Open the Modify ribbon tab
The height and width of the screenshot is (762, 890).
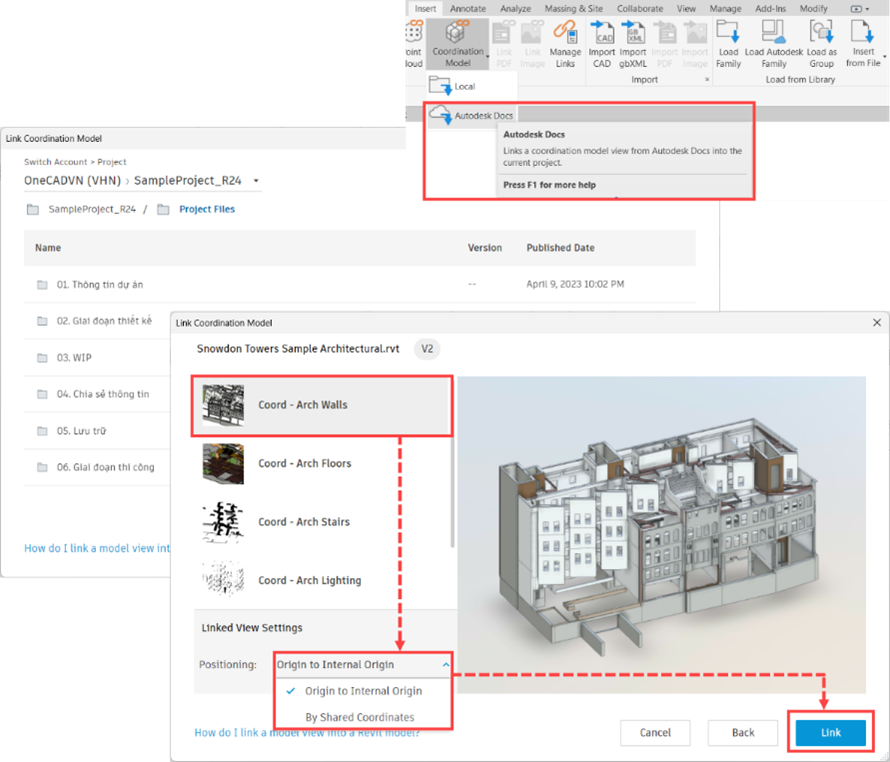click(813, 9)
